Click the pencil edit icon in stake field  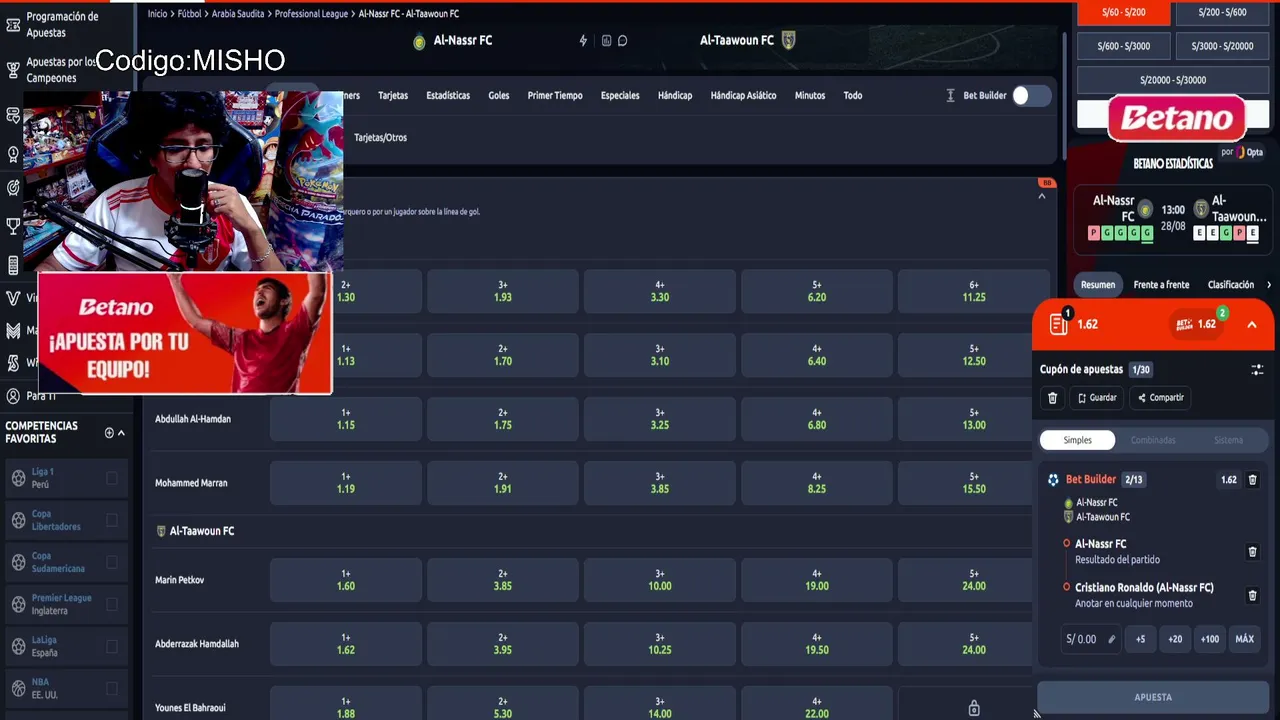pyautogui.click(x=1111, y=639)
